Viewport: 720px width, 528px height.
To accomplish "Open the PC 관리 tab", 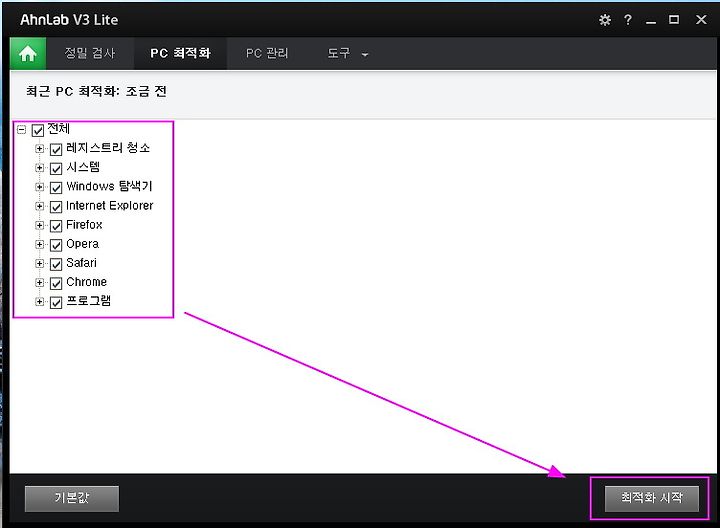I will click(267, 53).
